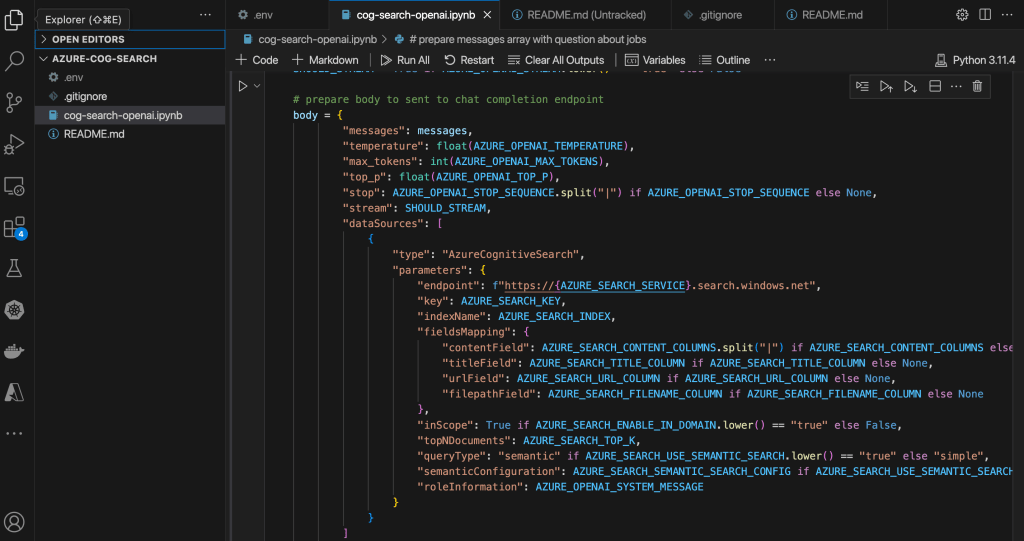Open the Testing flask view

[14, 268]
